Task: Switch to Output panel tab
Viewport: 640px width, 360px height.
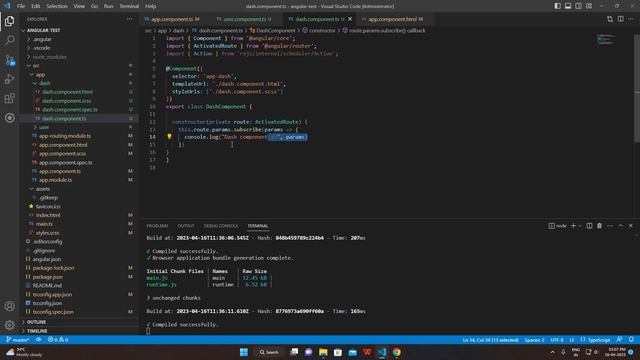Action: 186,226
